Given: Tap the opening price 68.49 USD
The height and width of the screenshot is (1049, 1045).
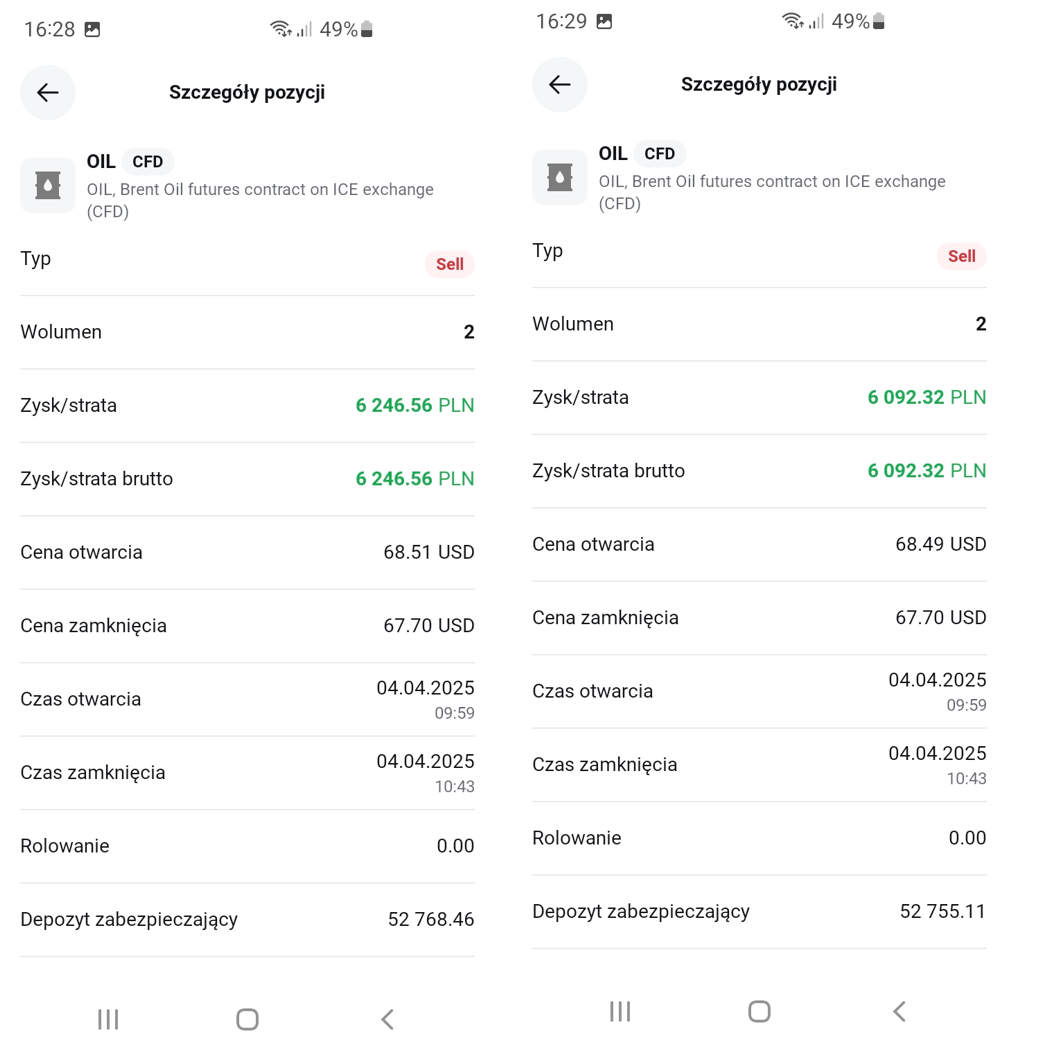Looking at the screenshot, I should [941, 545].
